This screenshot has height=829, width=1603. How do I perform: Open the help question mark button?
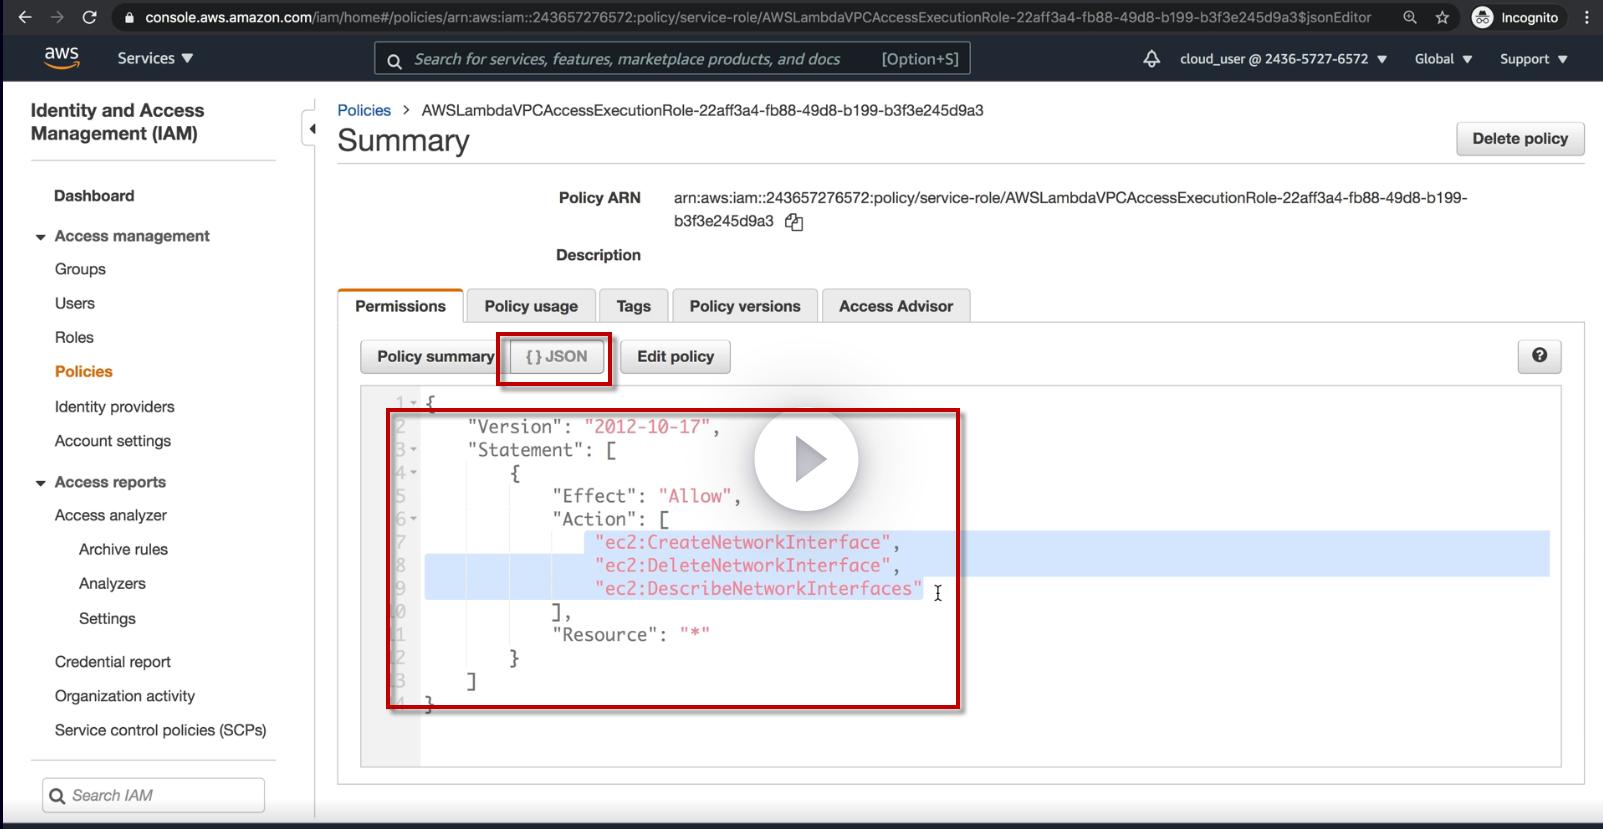(1539, 356)
